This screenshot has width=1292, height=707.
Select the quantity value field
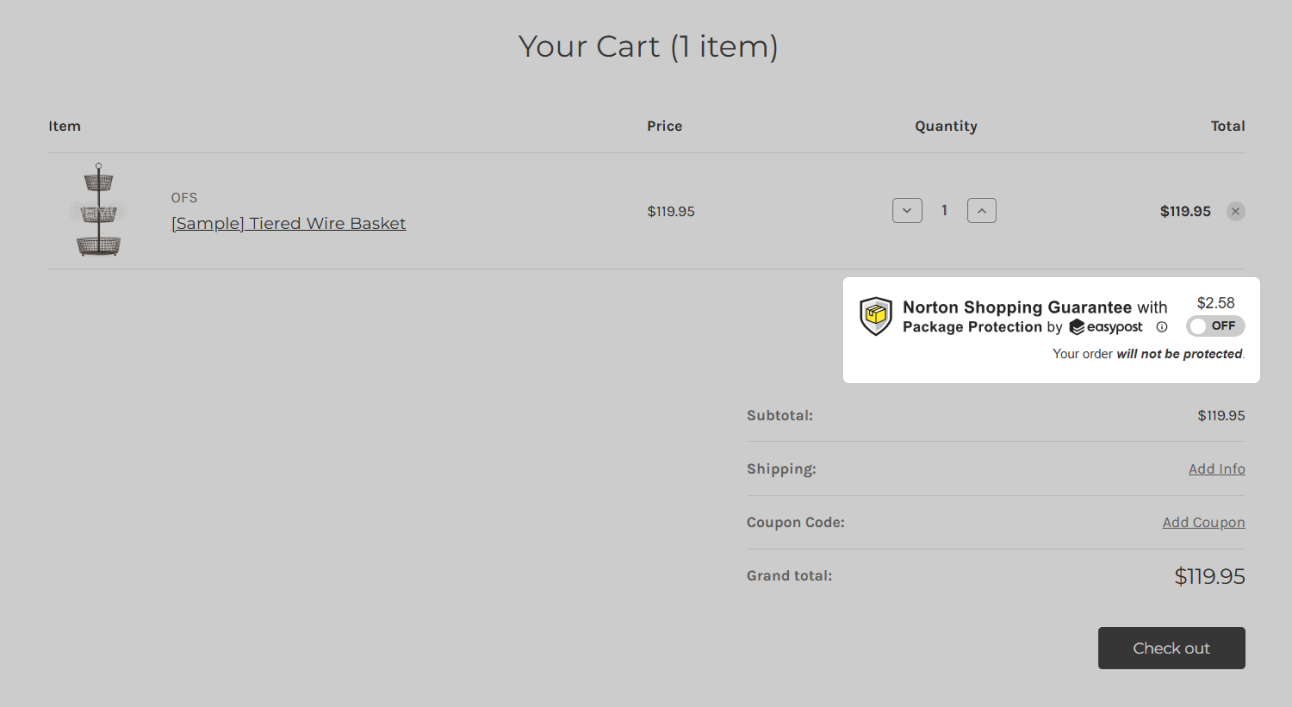click(944, 211)
